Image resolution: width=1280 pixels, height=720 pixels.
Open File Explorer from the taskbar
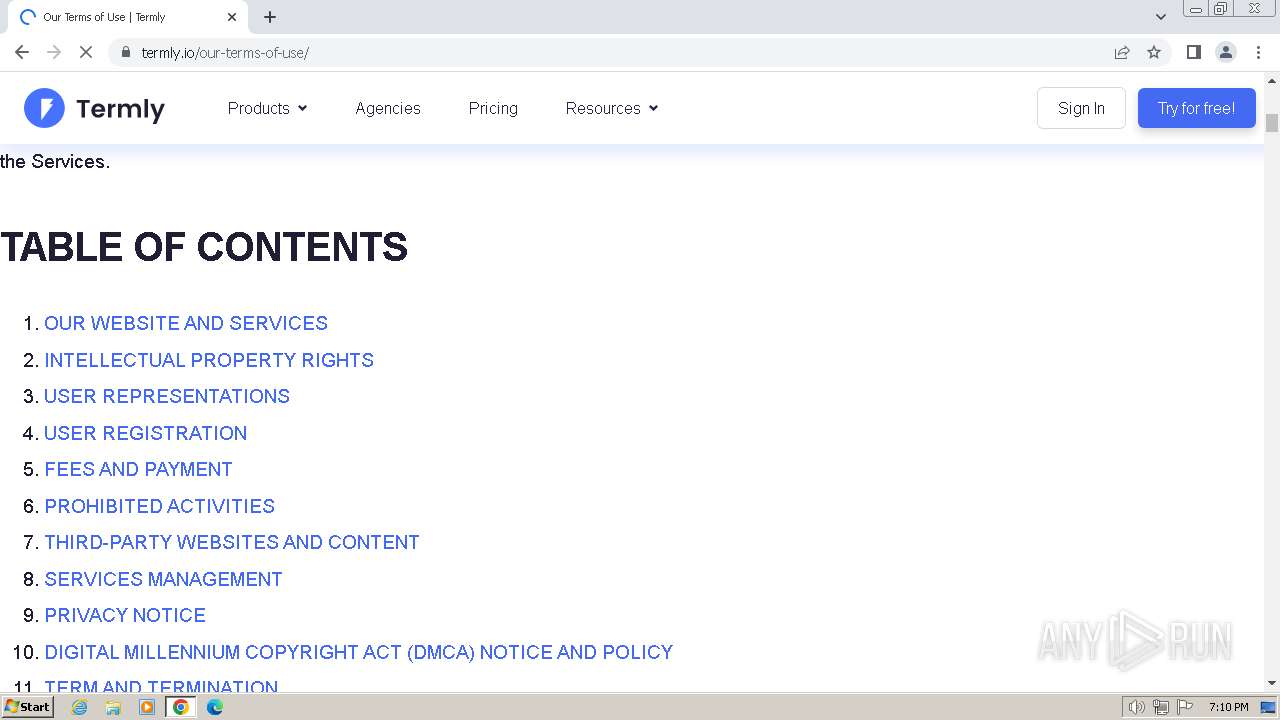tap(113, 707)
